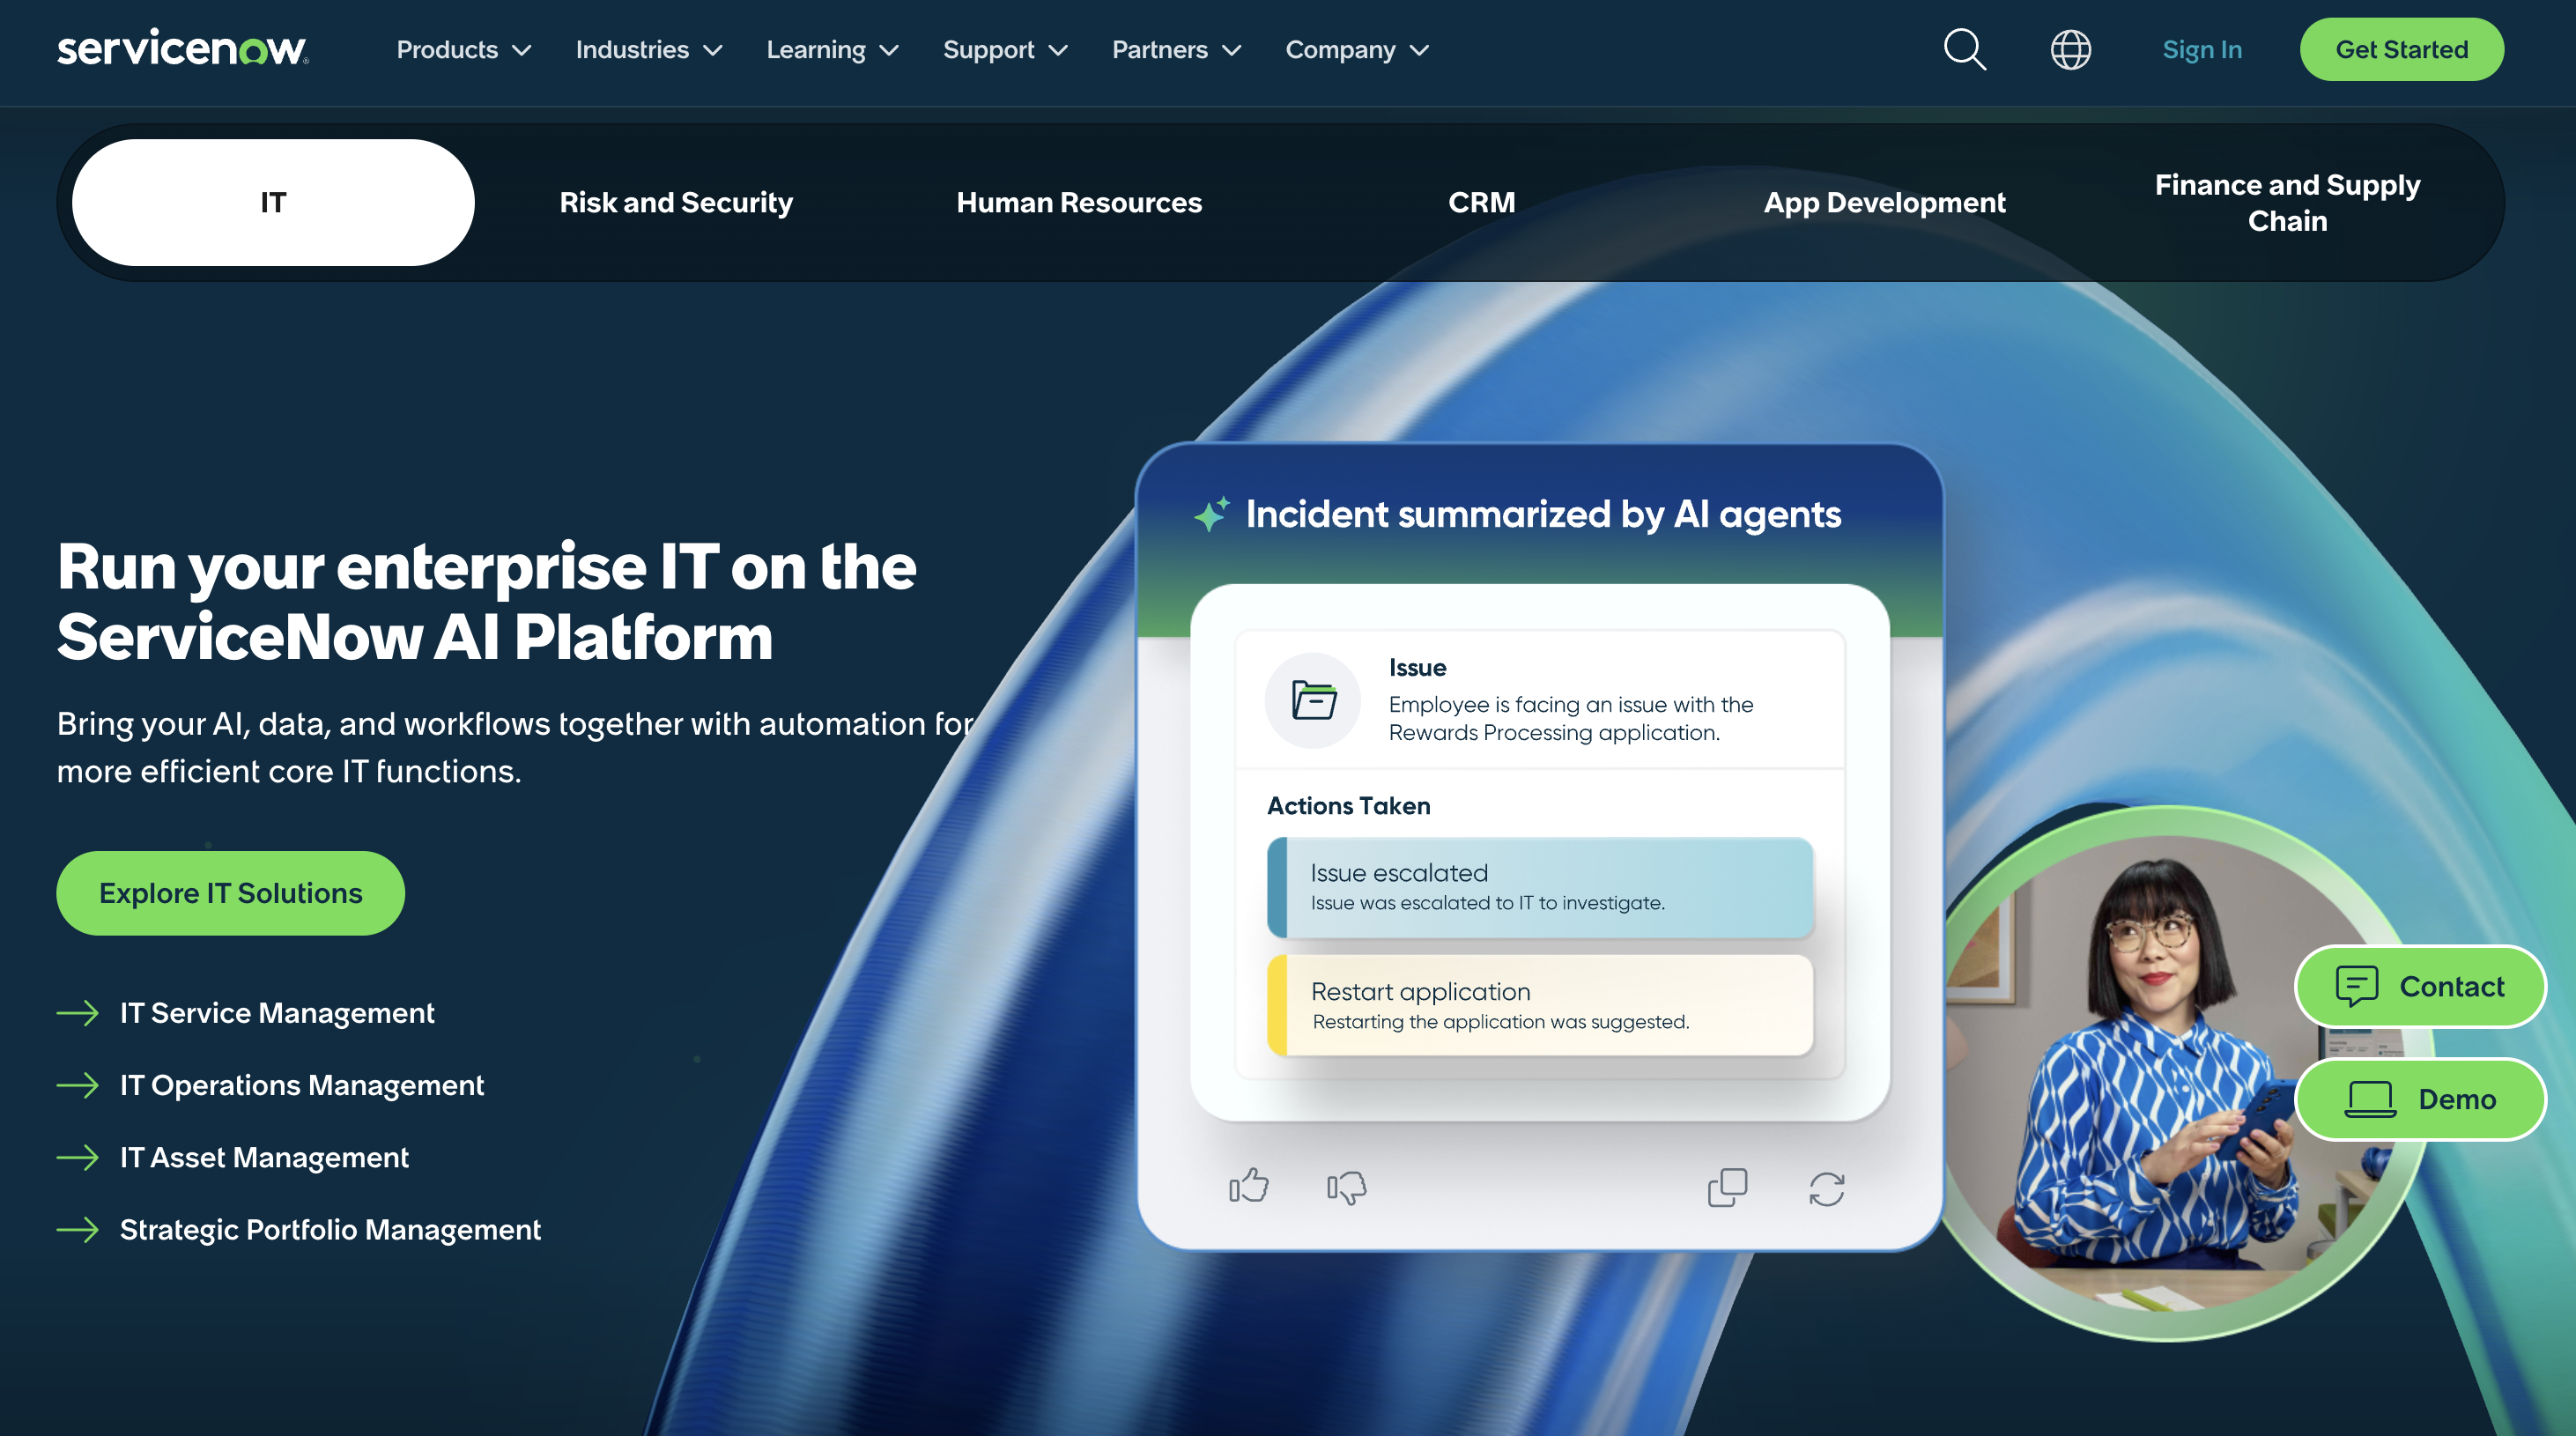Expand the Products dropdown menu
The height and width of the screenshot is (1436, 2576).
[463, 49]
